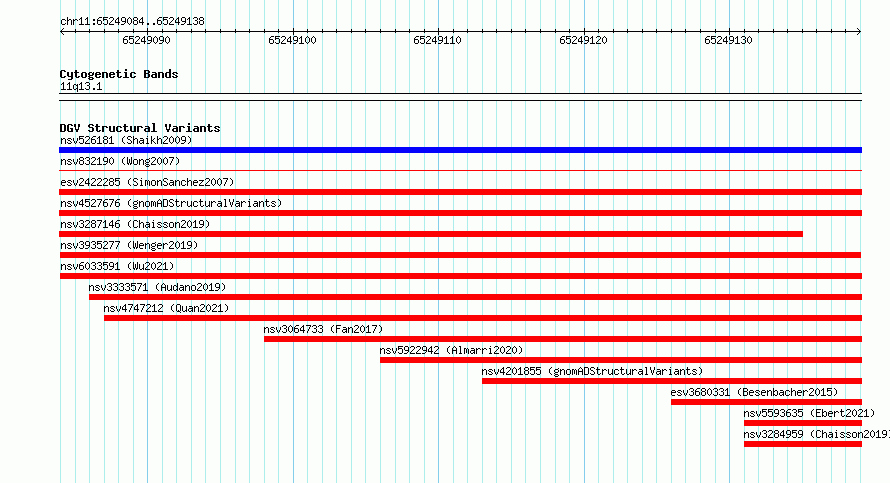Viewport: 890px width, 483px height.
Task: Open nsv6033591 (Wu2021) label
Action: pos(117,266)
